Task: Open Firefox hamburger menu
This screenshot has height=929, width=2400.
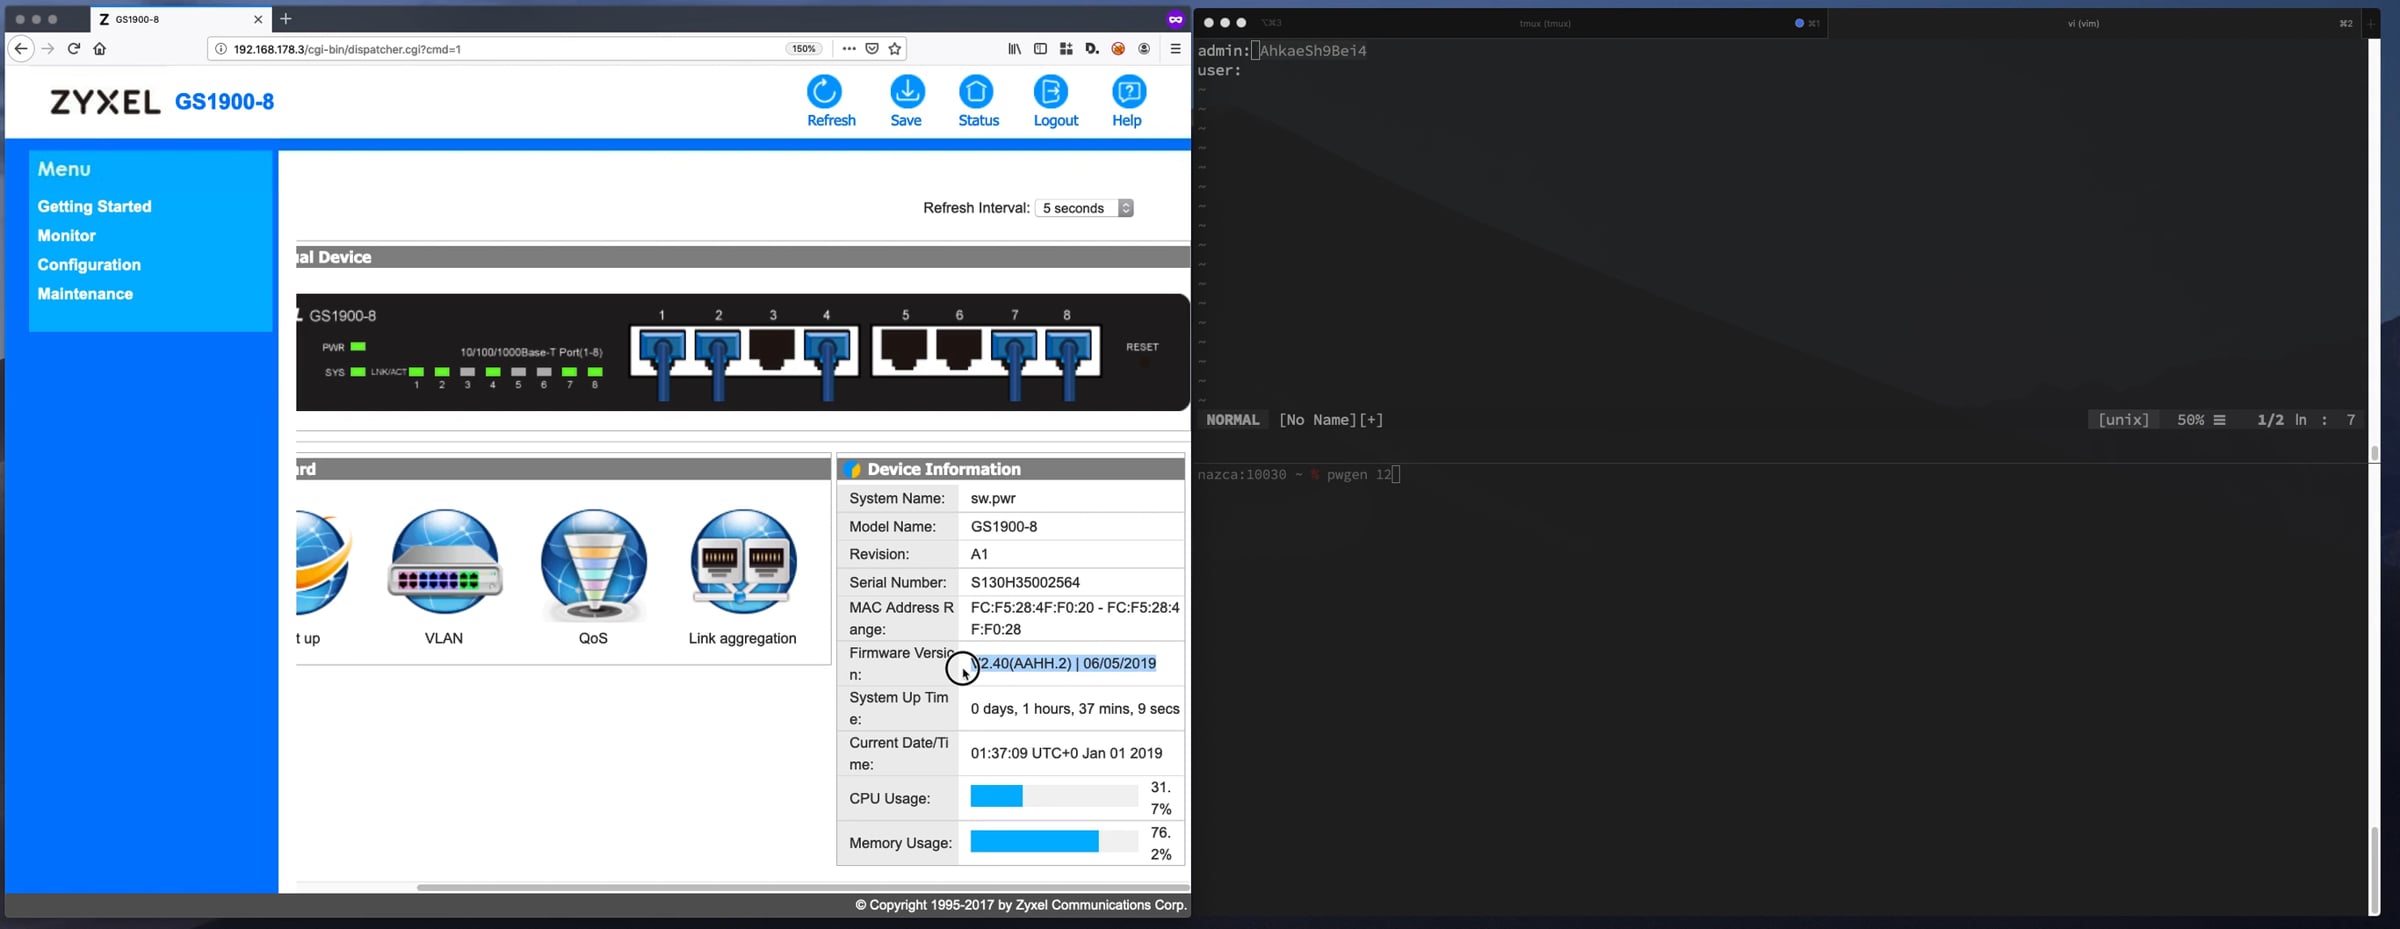Action: click(x=1176, y=48)
